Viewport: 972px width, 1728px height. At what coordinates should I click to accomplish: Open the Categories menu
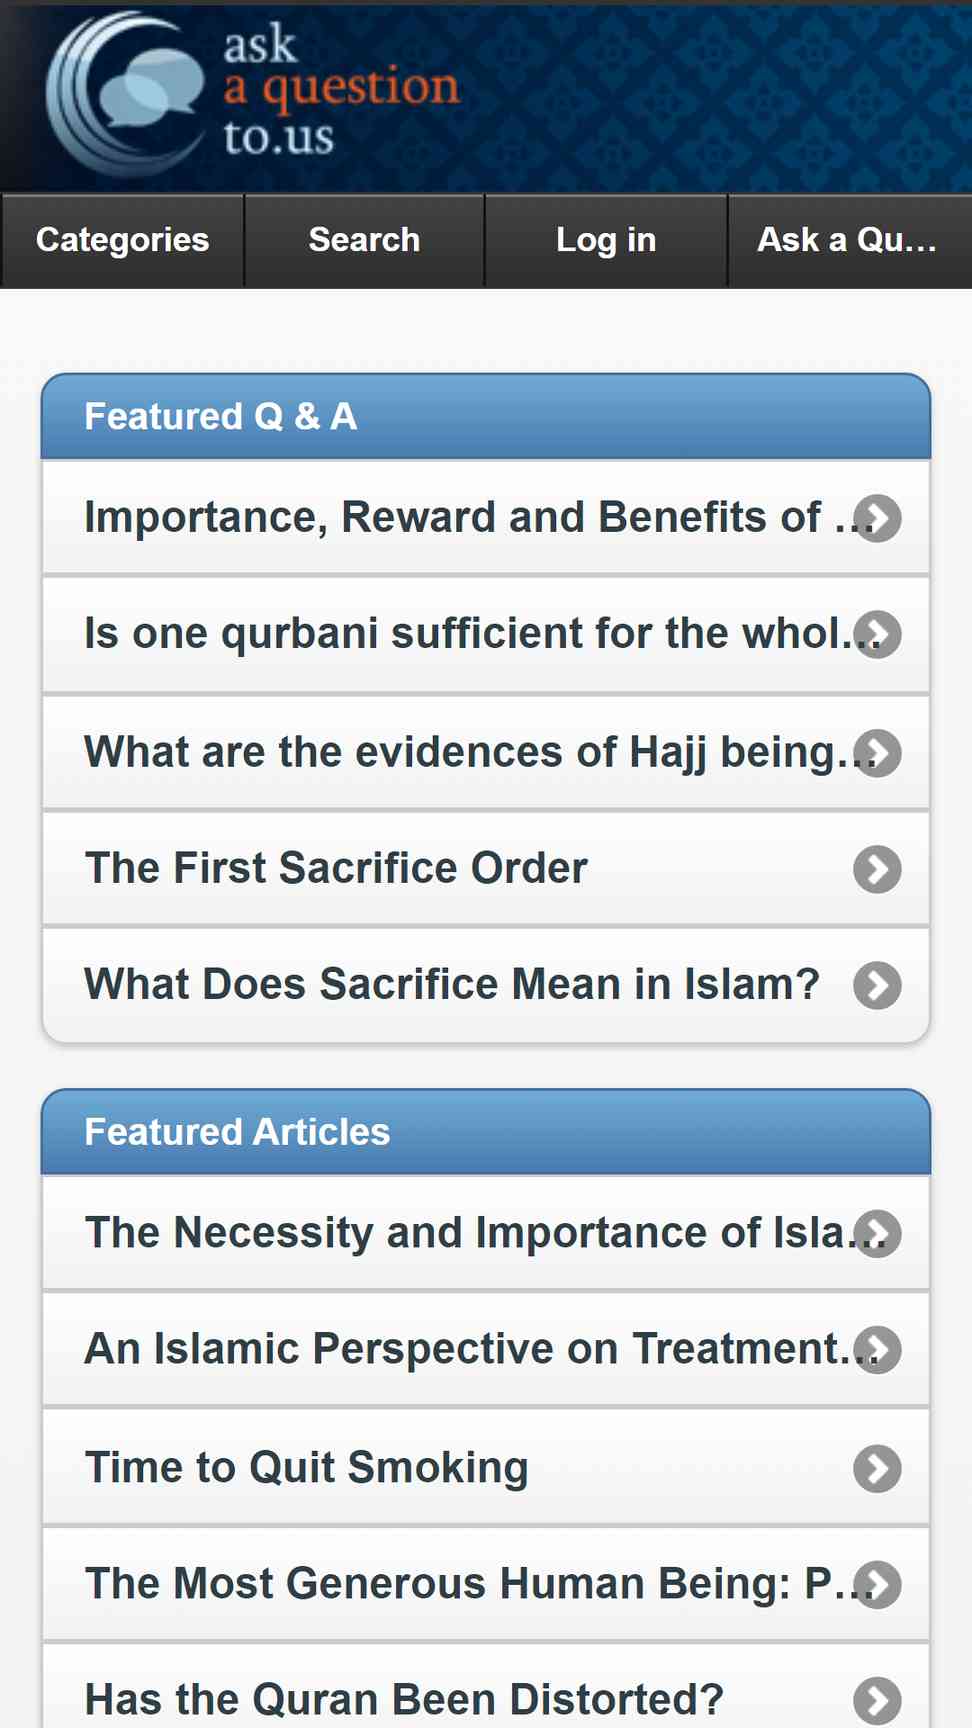122,240
